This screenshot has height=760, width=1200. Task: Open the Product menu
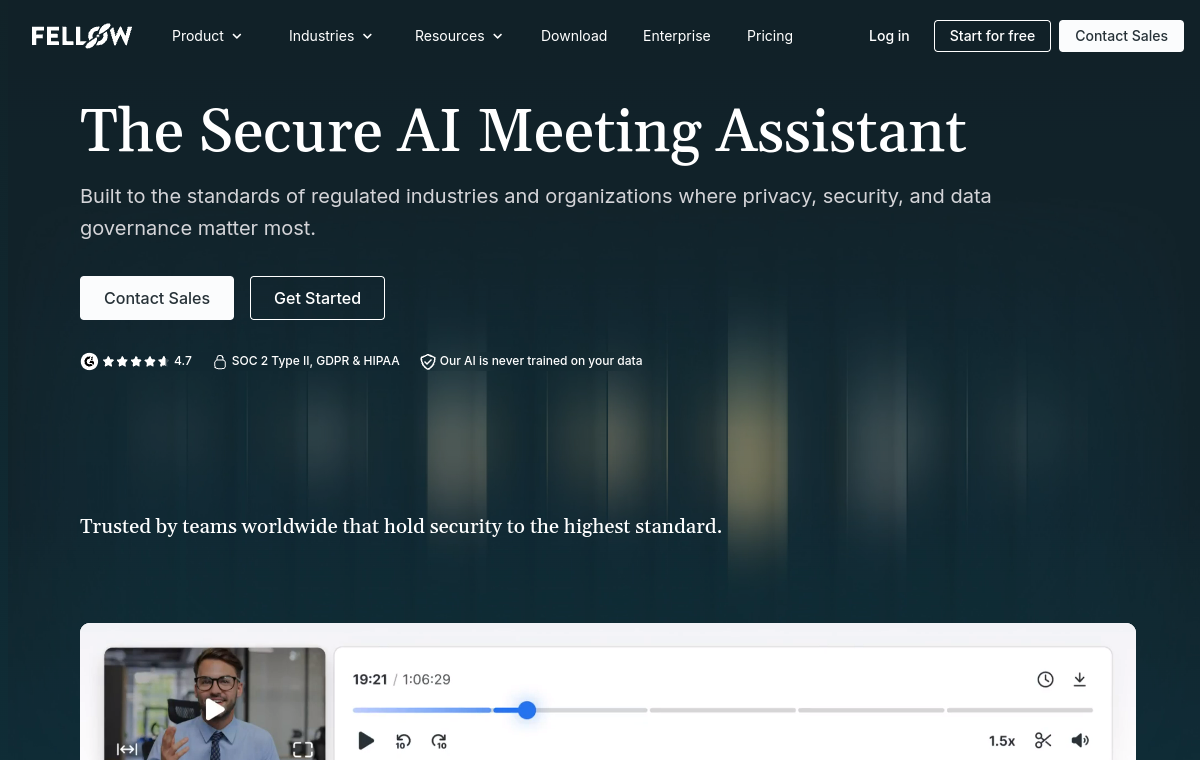pyautogui.click(x=207, y=36)
